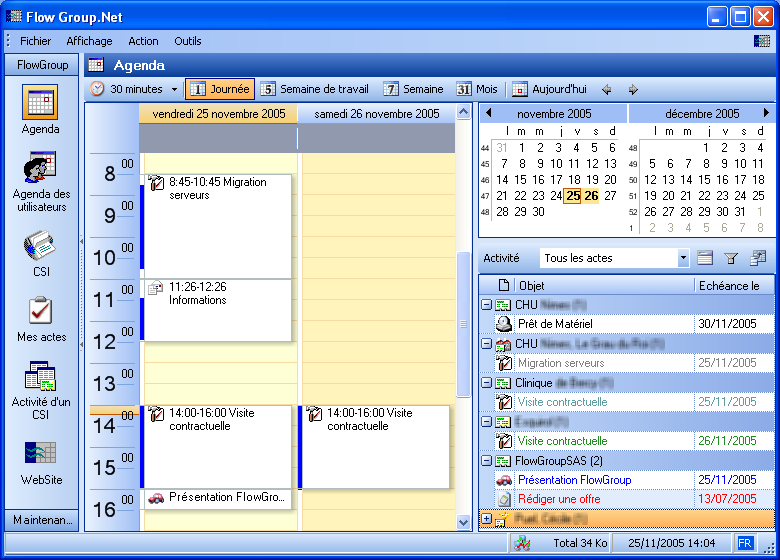This screenshot has width=780, height=560.
Task: Click the agenda vertical scrollbar down arrow
Action: pos(463,521)
